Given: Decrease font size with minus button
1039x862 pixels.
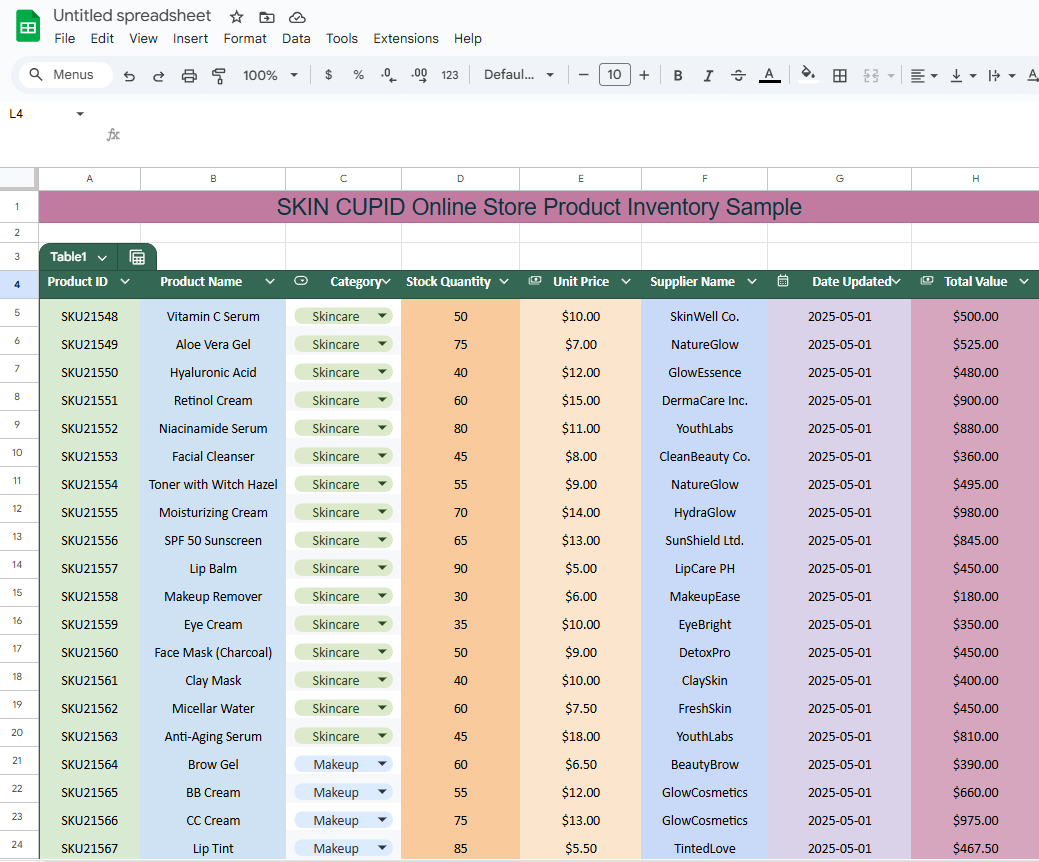Looking at the screenshot, I should tap(583, 75).
